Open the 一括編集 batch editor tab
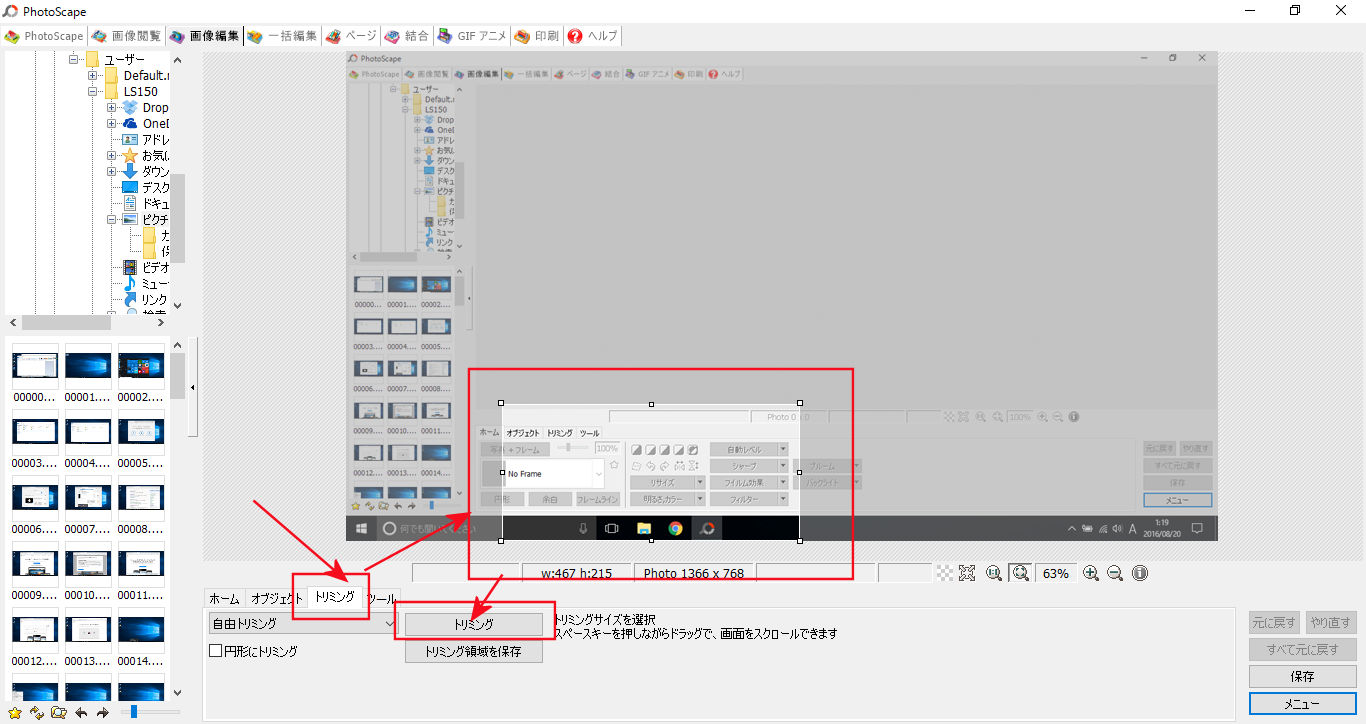This screenshot has width=1366, height=724. [282, 36]
